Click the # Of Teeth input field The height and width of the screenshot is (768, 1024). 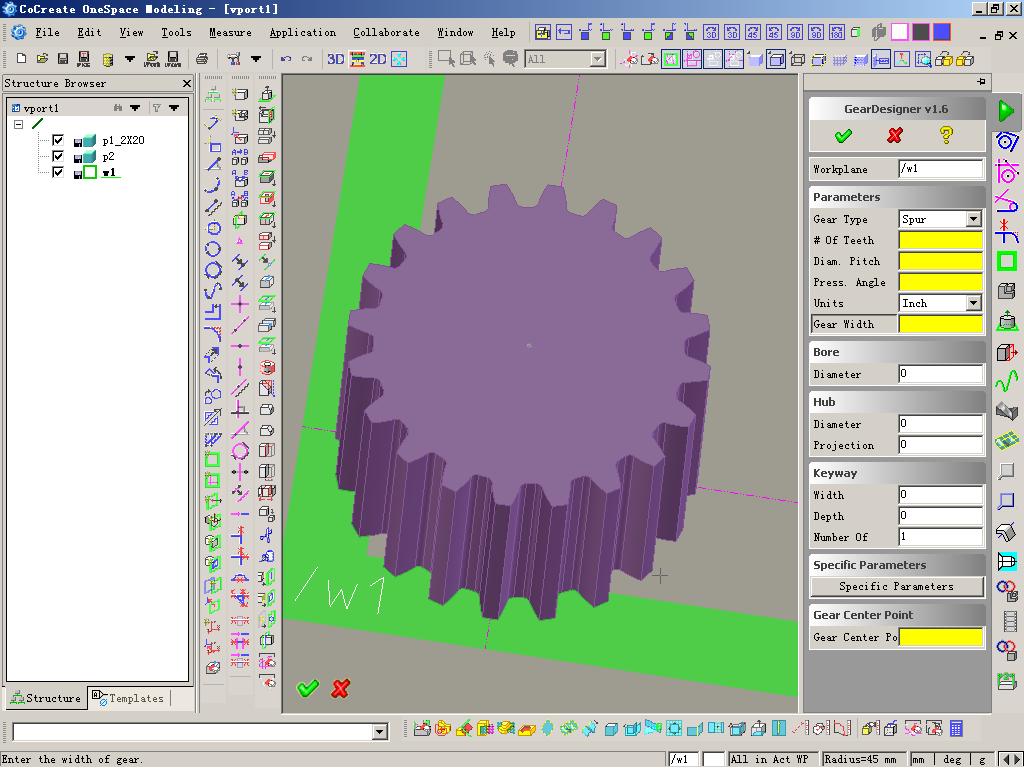[940, 240]
